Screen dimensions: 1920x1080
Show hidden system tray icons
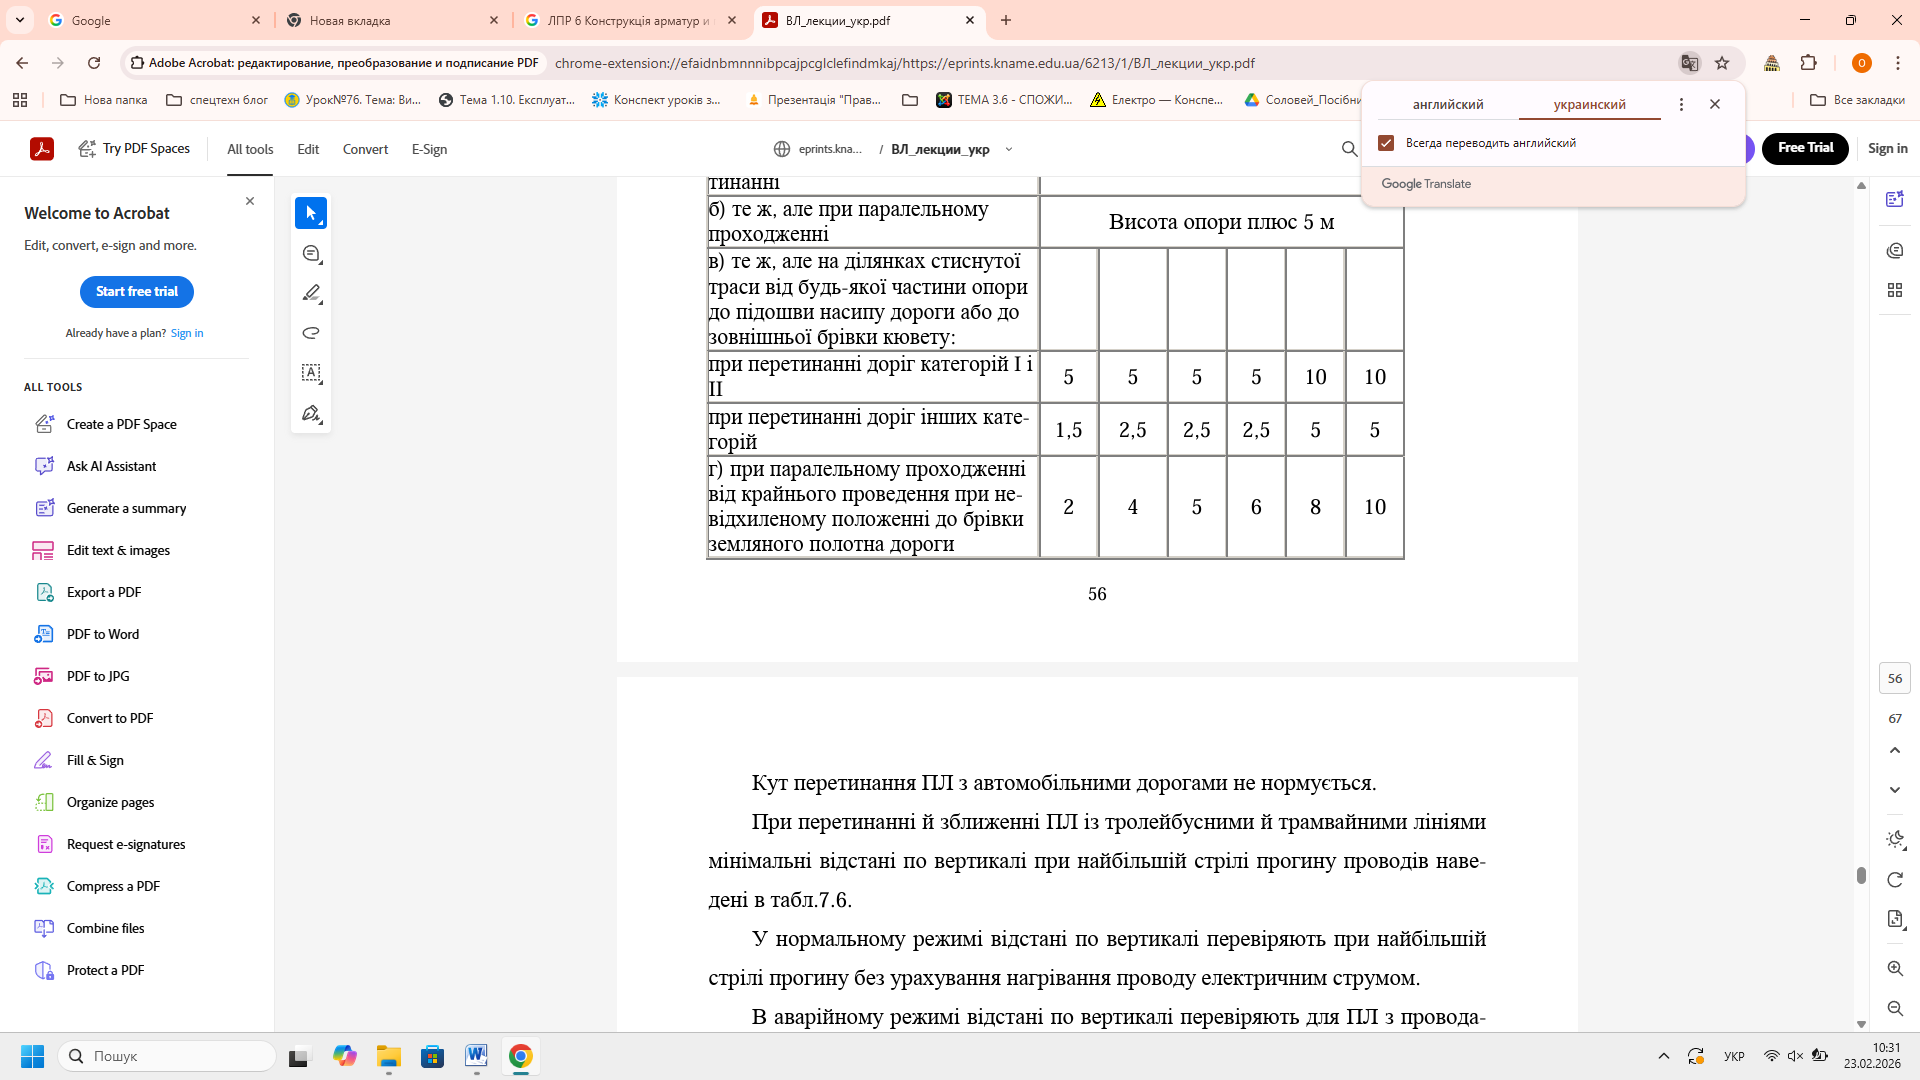[x=1664, y=1056]
